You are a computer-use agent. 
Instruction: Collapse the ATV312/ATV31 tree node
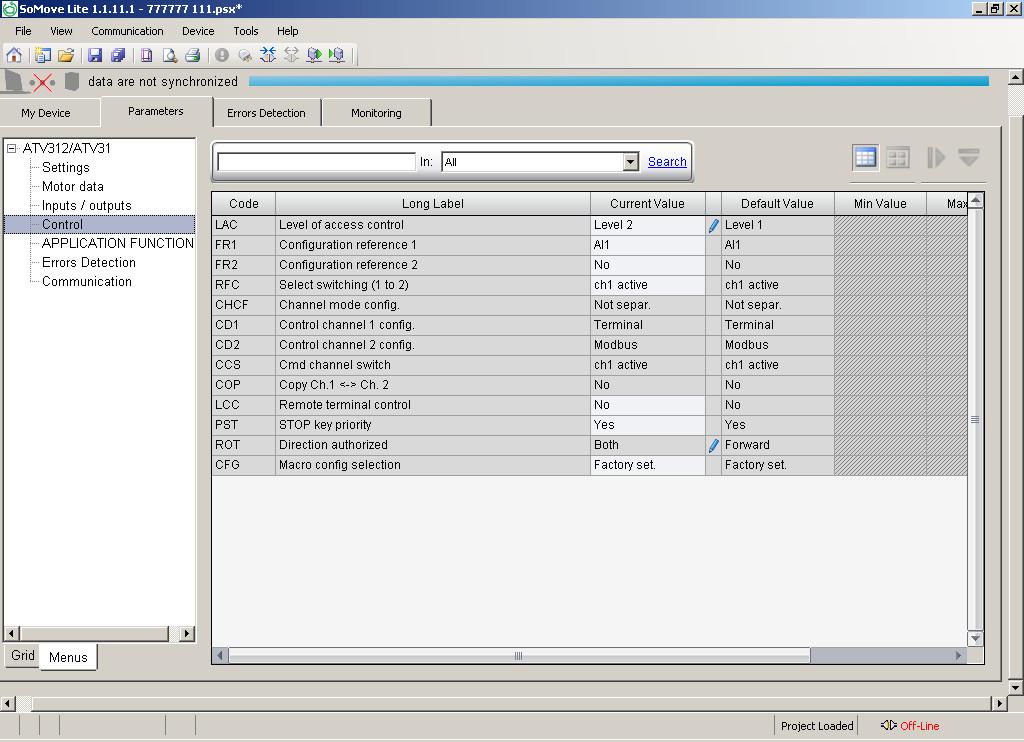(11, 149)
